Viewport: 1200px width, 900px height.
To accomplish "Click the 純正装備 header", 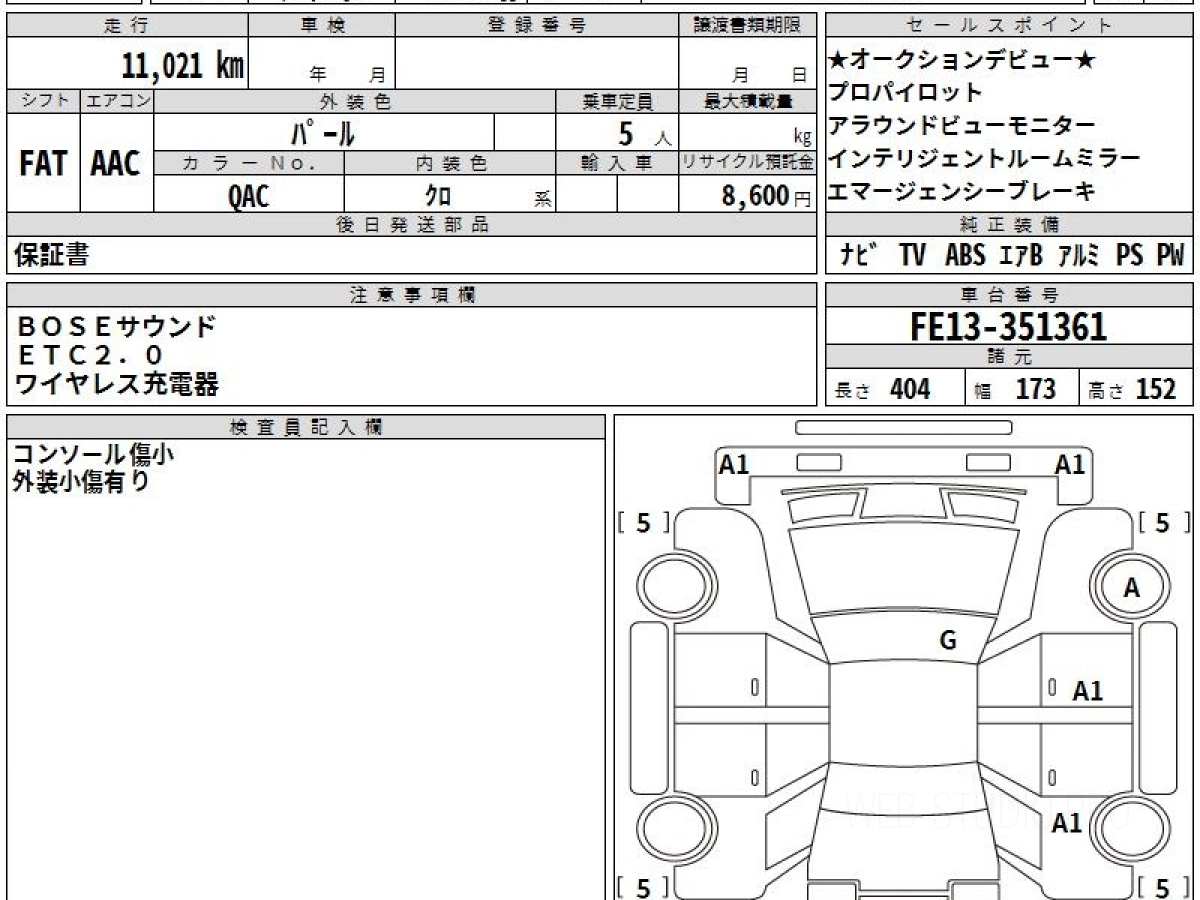I will (1010, 225).
